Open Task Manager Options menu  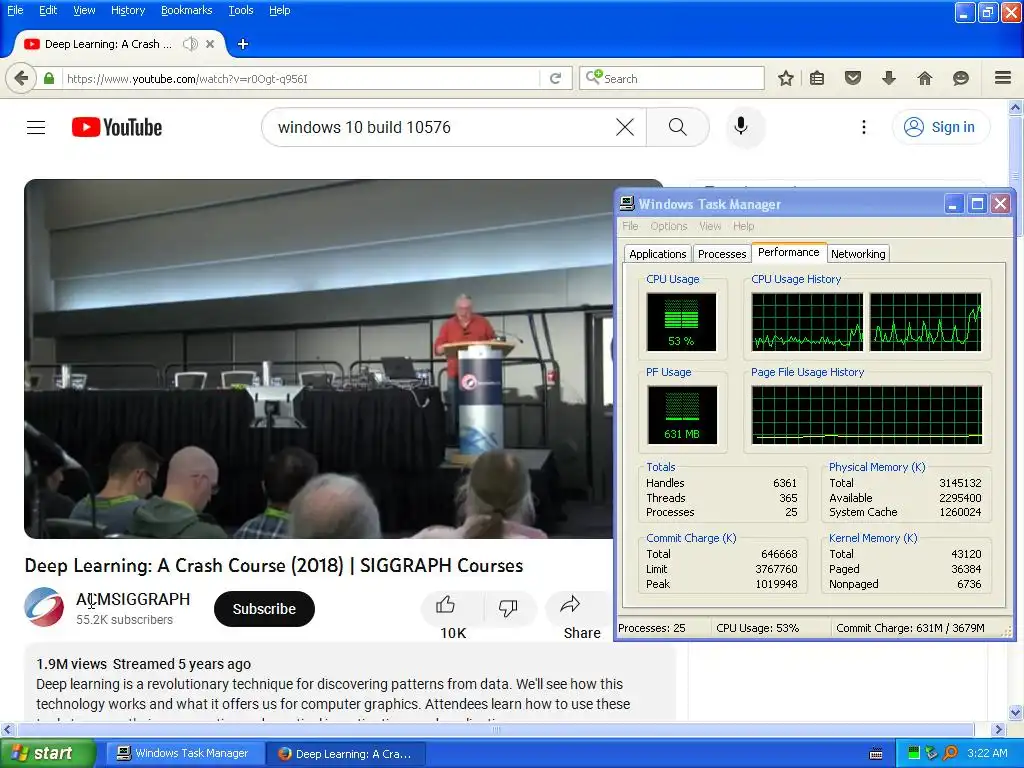point(669,226)
